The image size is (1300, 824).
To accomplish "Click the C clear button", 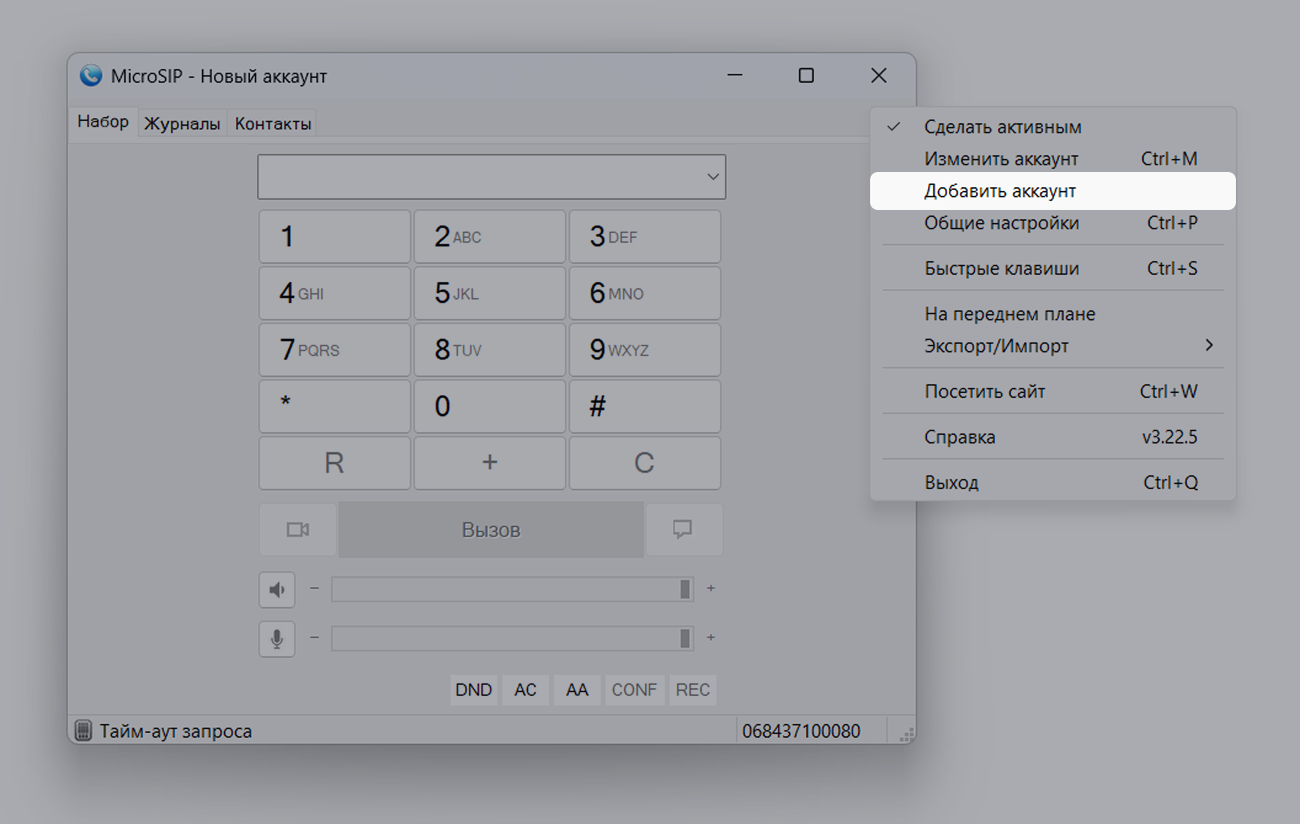I will click(645, 463).
